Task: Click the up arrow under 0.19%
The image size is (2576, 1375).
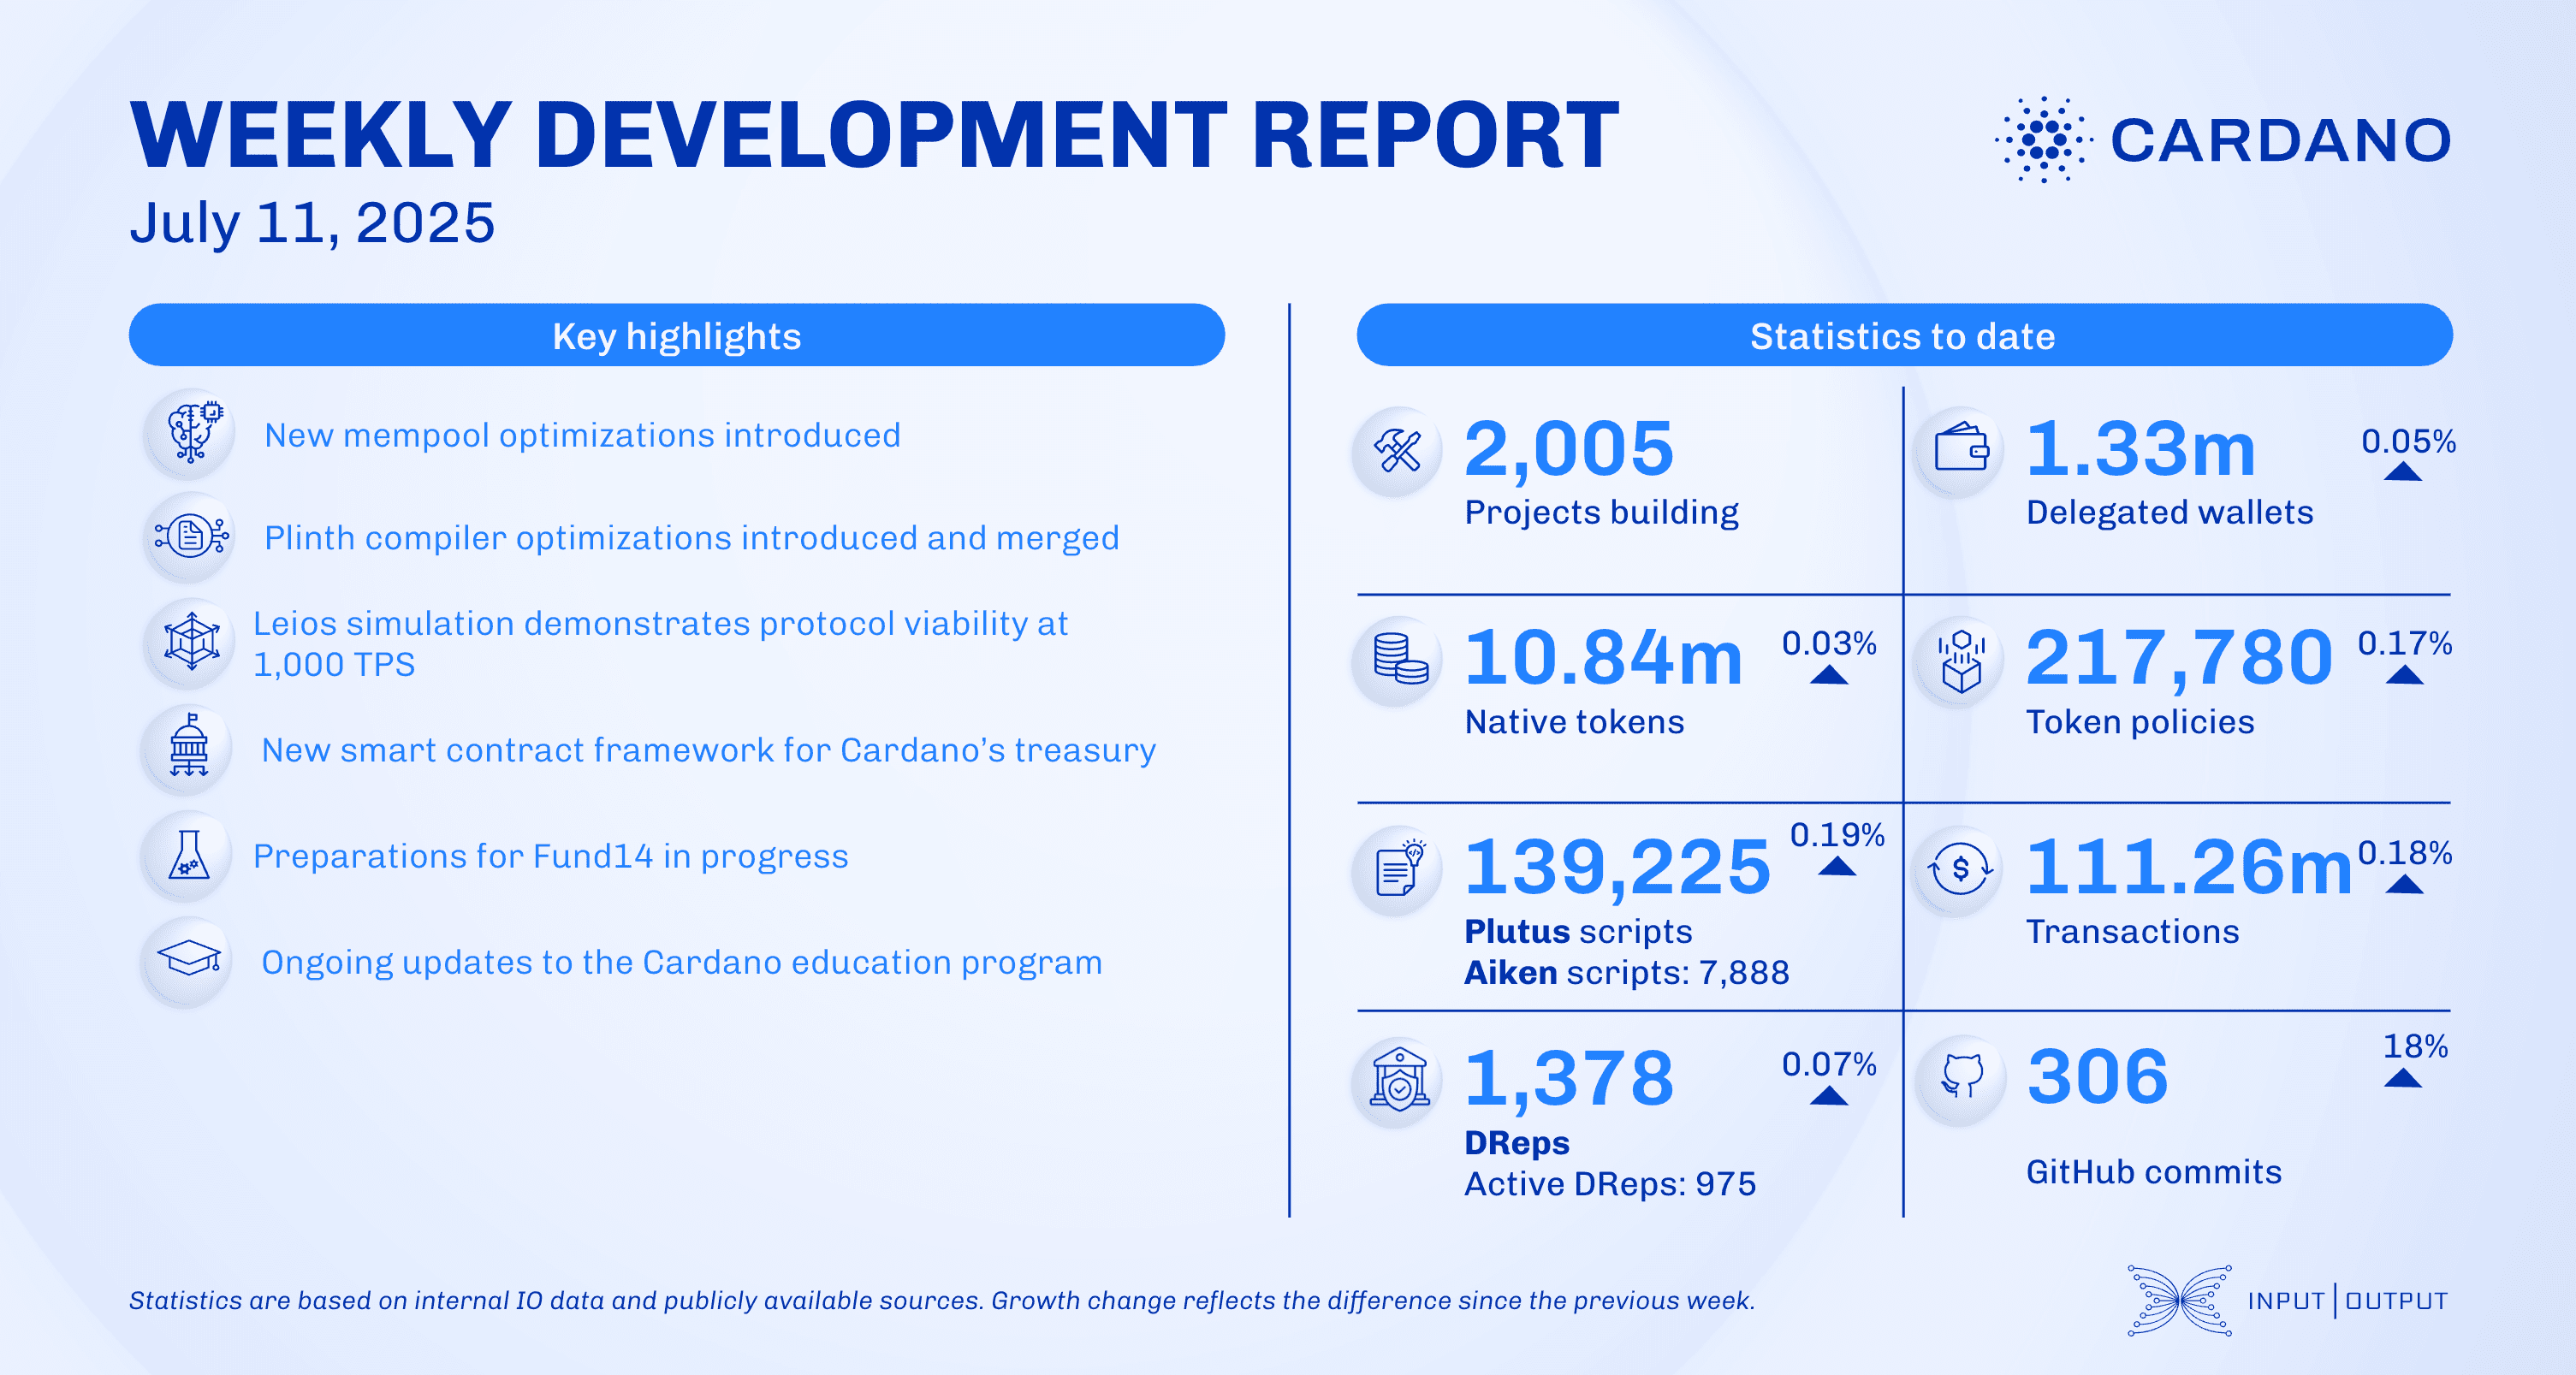Action: [x=1836, y=866]
